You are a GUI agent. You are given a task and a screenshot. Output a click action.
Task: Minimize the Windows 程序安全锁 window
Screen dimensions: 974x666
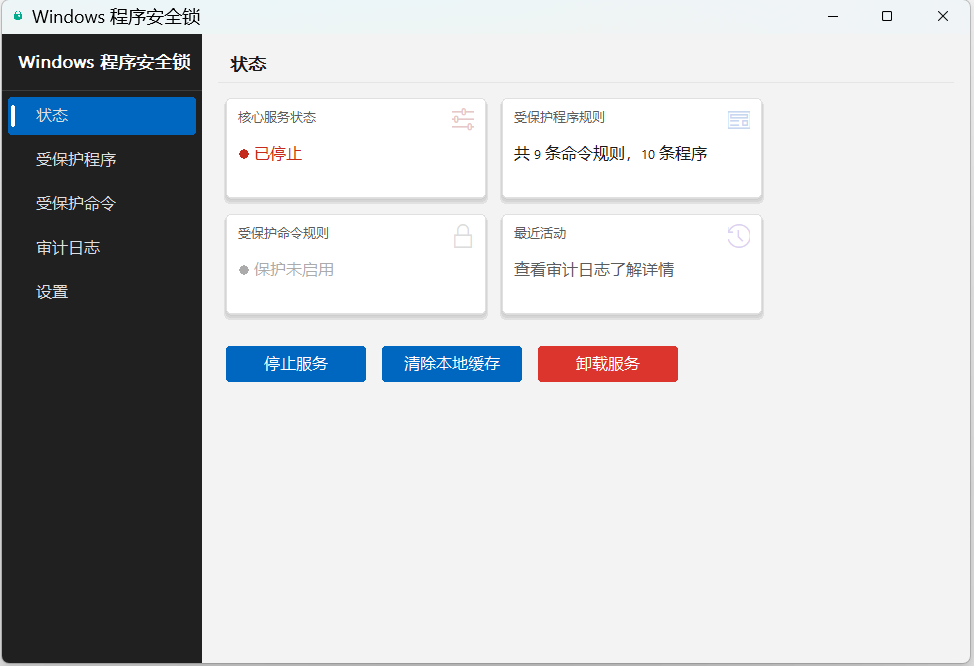831,16
